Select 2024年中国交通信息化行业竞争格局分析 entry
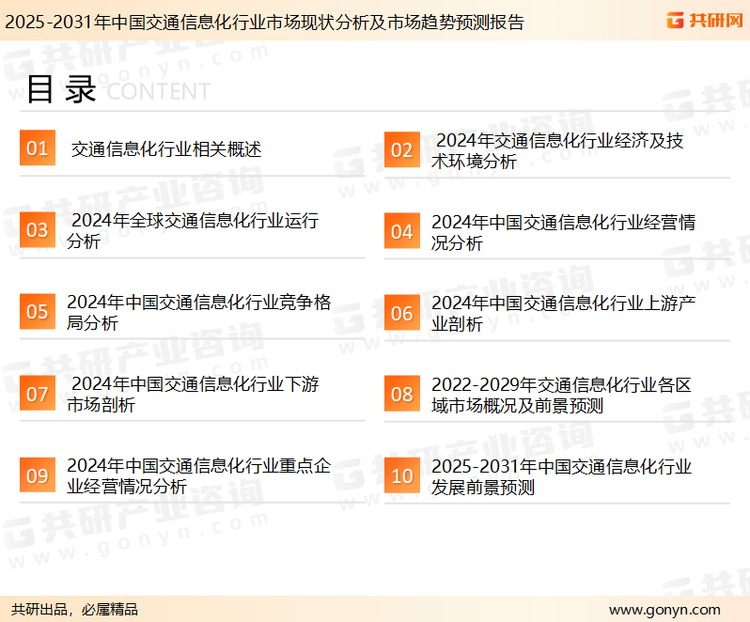This screenshot has height=622, width=750. 198,312
